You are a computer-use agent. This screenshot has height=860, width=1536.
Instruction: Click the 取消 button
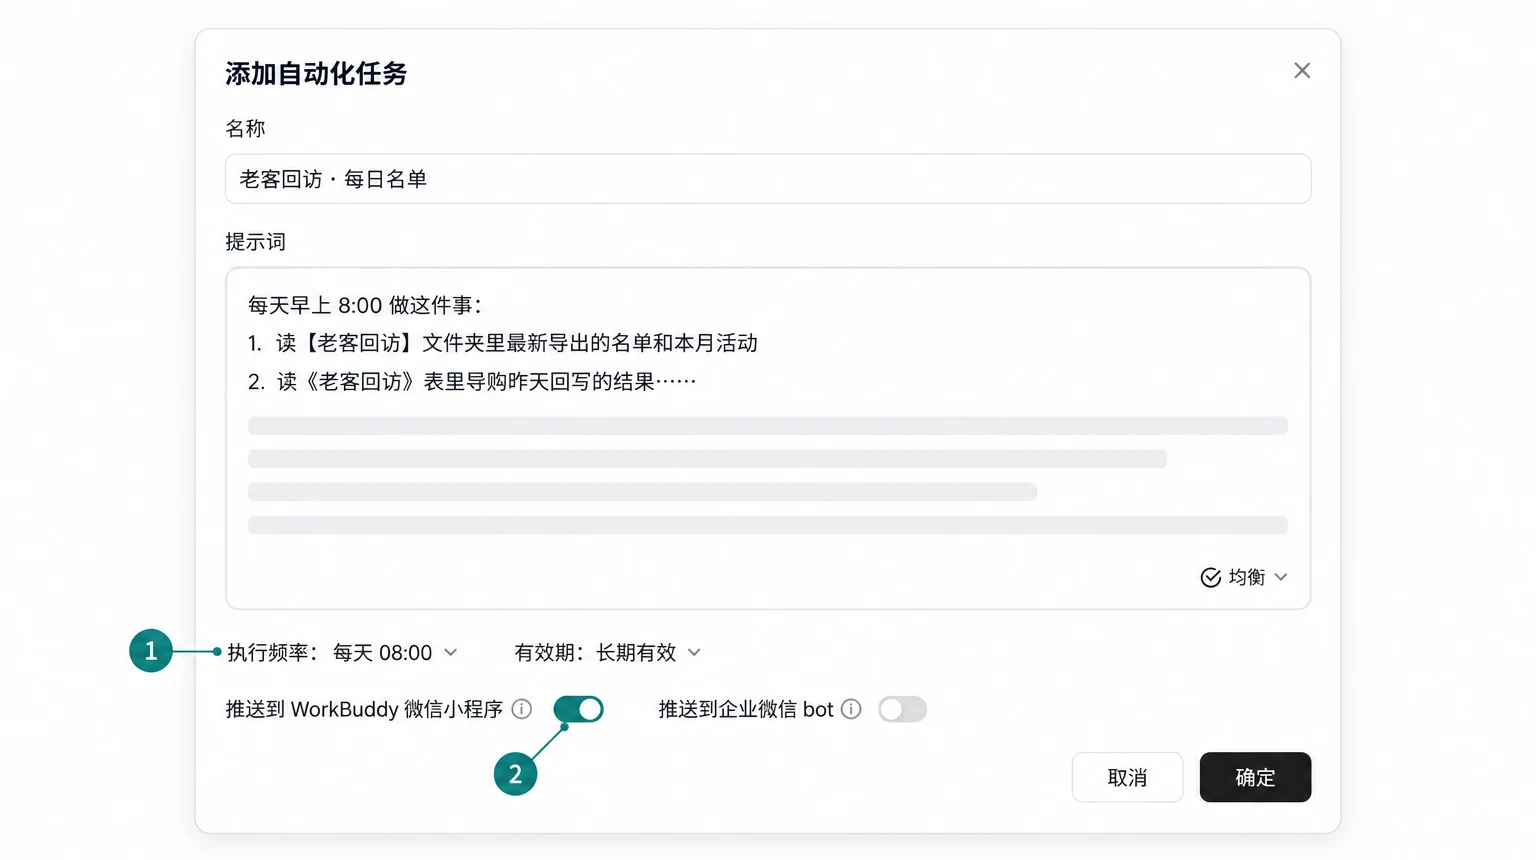click(x=1127, y=777)
